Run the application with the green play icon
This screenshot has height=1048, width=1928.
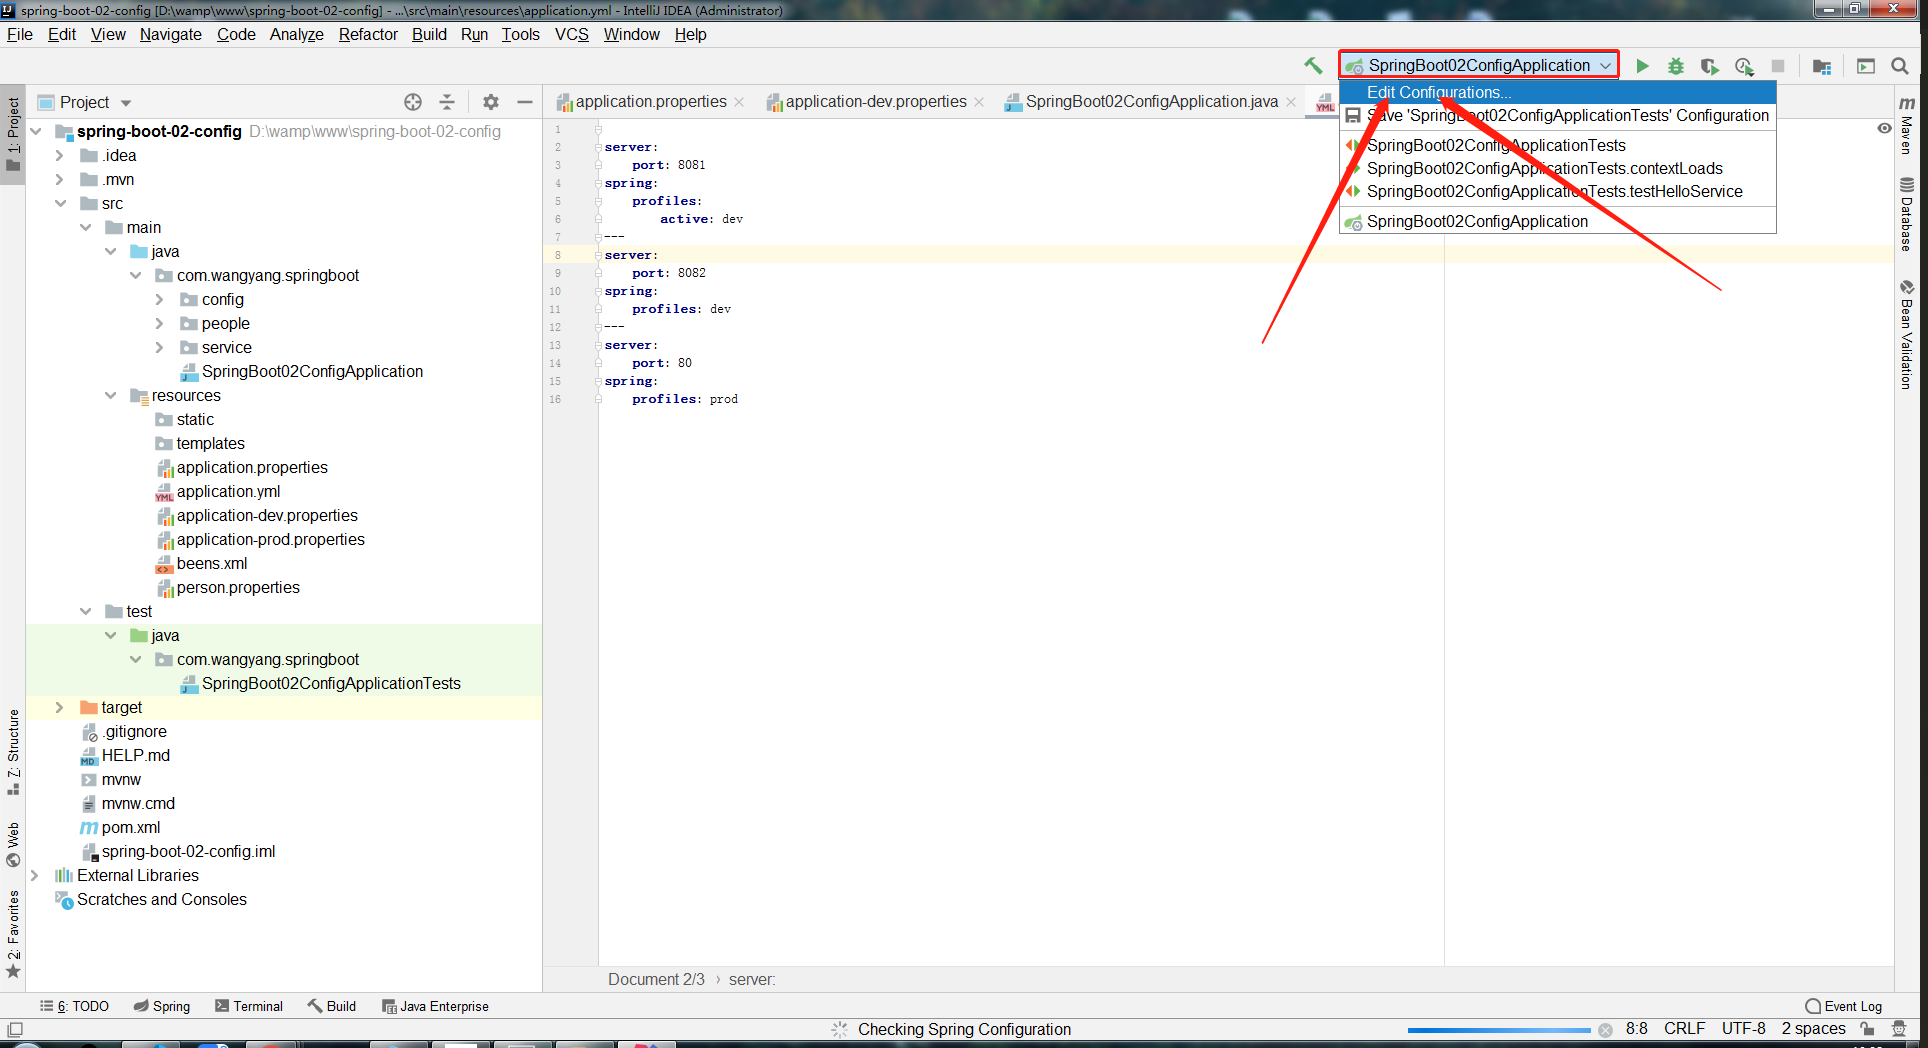pos(1642,66)
